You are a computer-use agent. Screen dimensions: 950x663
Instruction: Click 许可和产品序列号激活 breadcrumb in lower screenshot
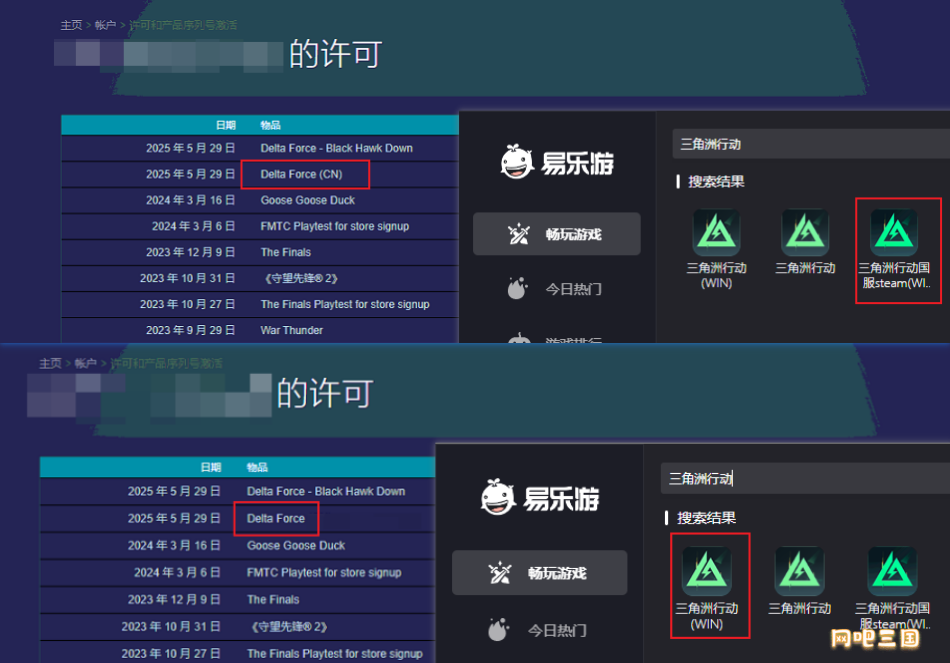coord(166,363)
